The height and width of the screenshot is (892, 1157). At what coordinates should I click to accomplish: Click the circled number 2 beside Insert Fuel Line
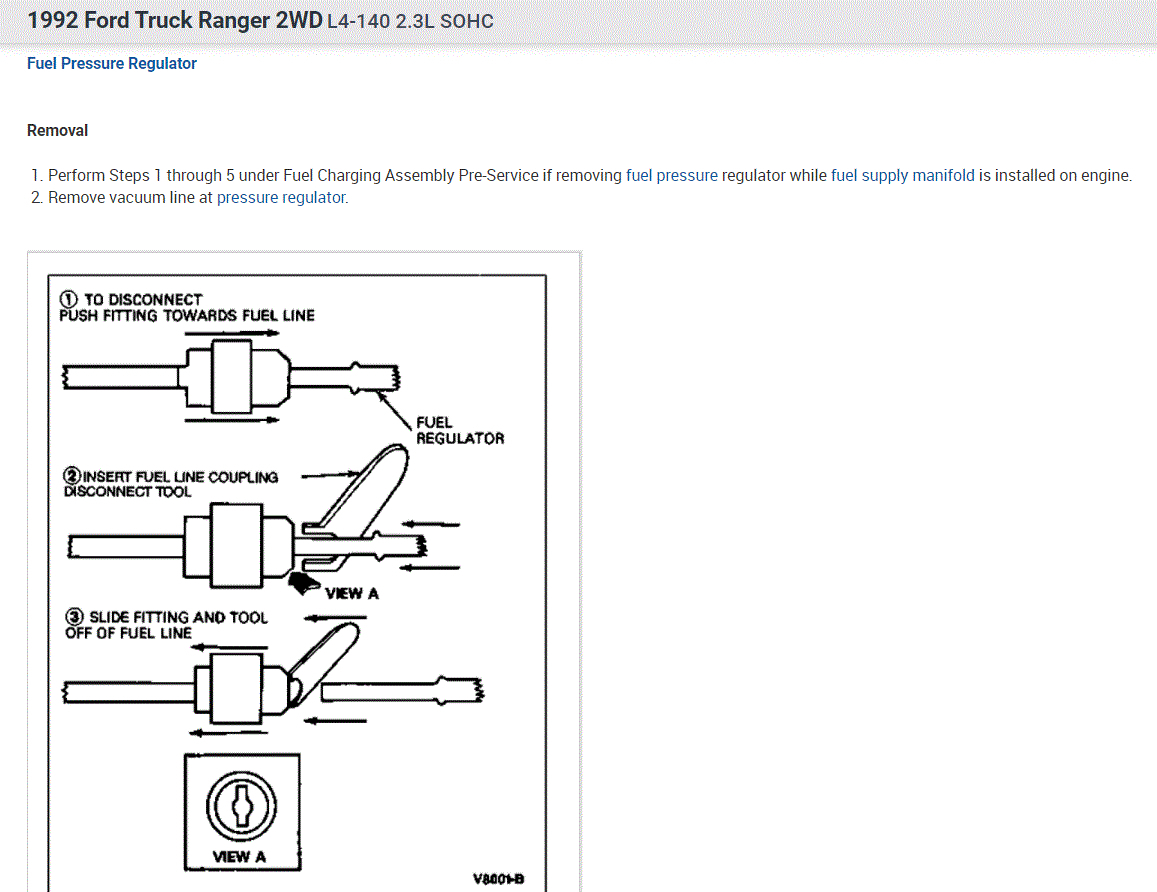pos(72,475)
